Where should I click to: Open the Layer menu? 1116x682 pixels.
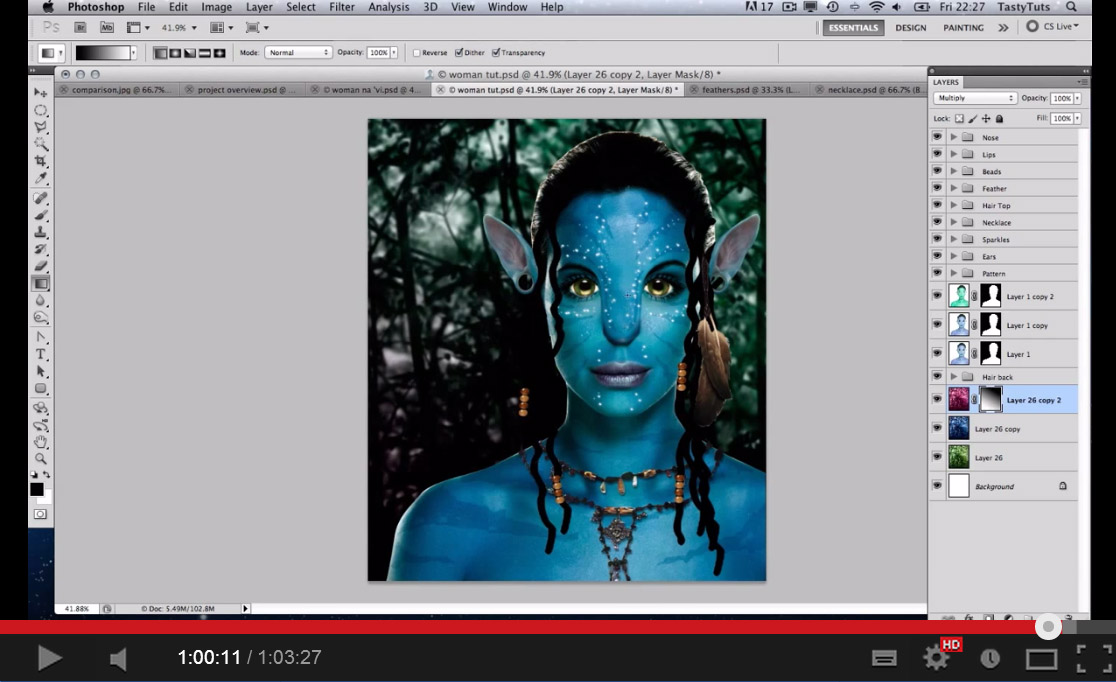(x=259, y=7)
